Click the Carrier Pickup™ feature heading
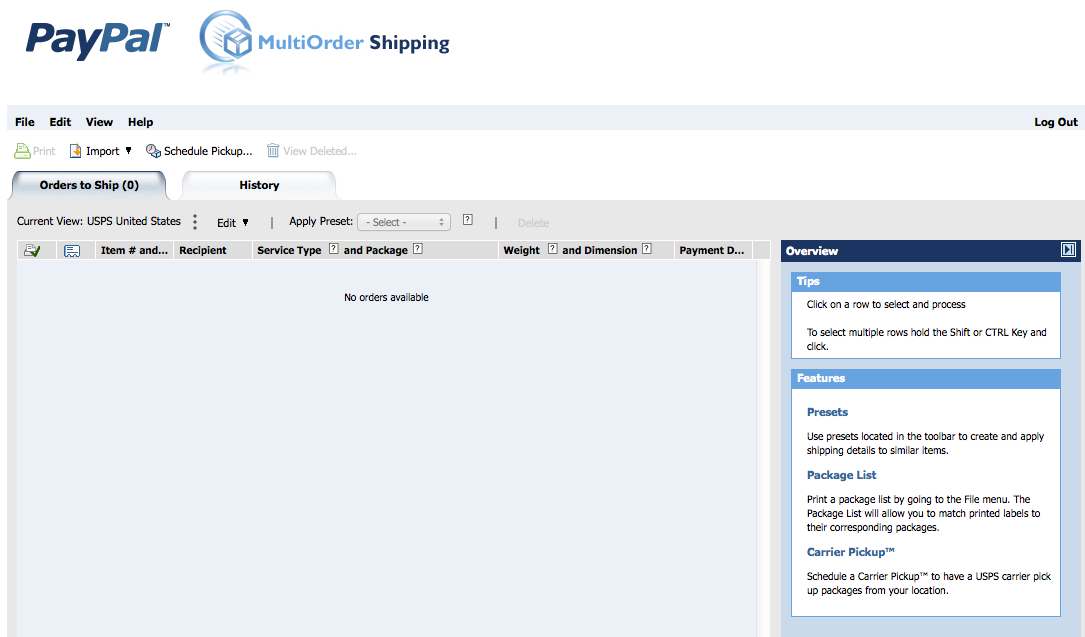 850,552
